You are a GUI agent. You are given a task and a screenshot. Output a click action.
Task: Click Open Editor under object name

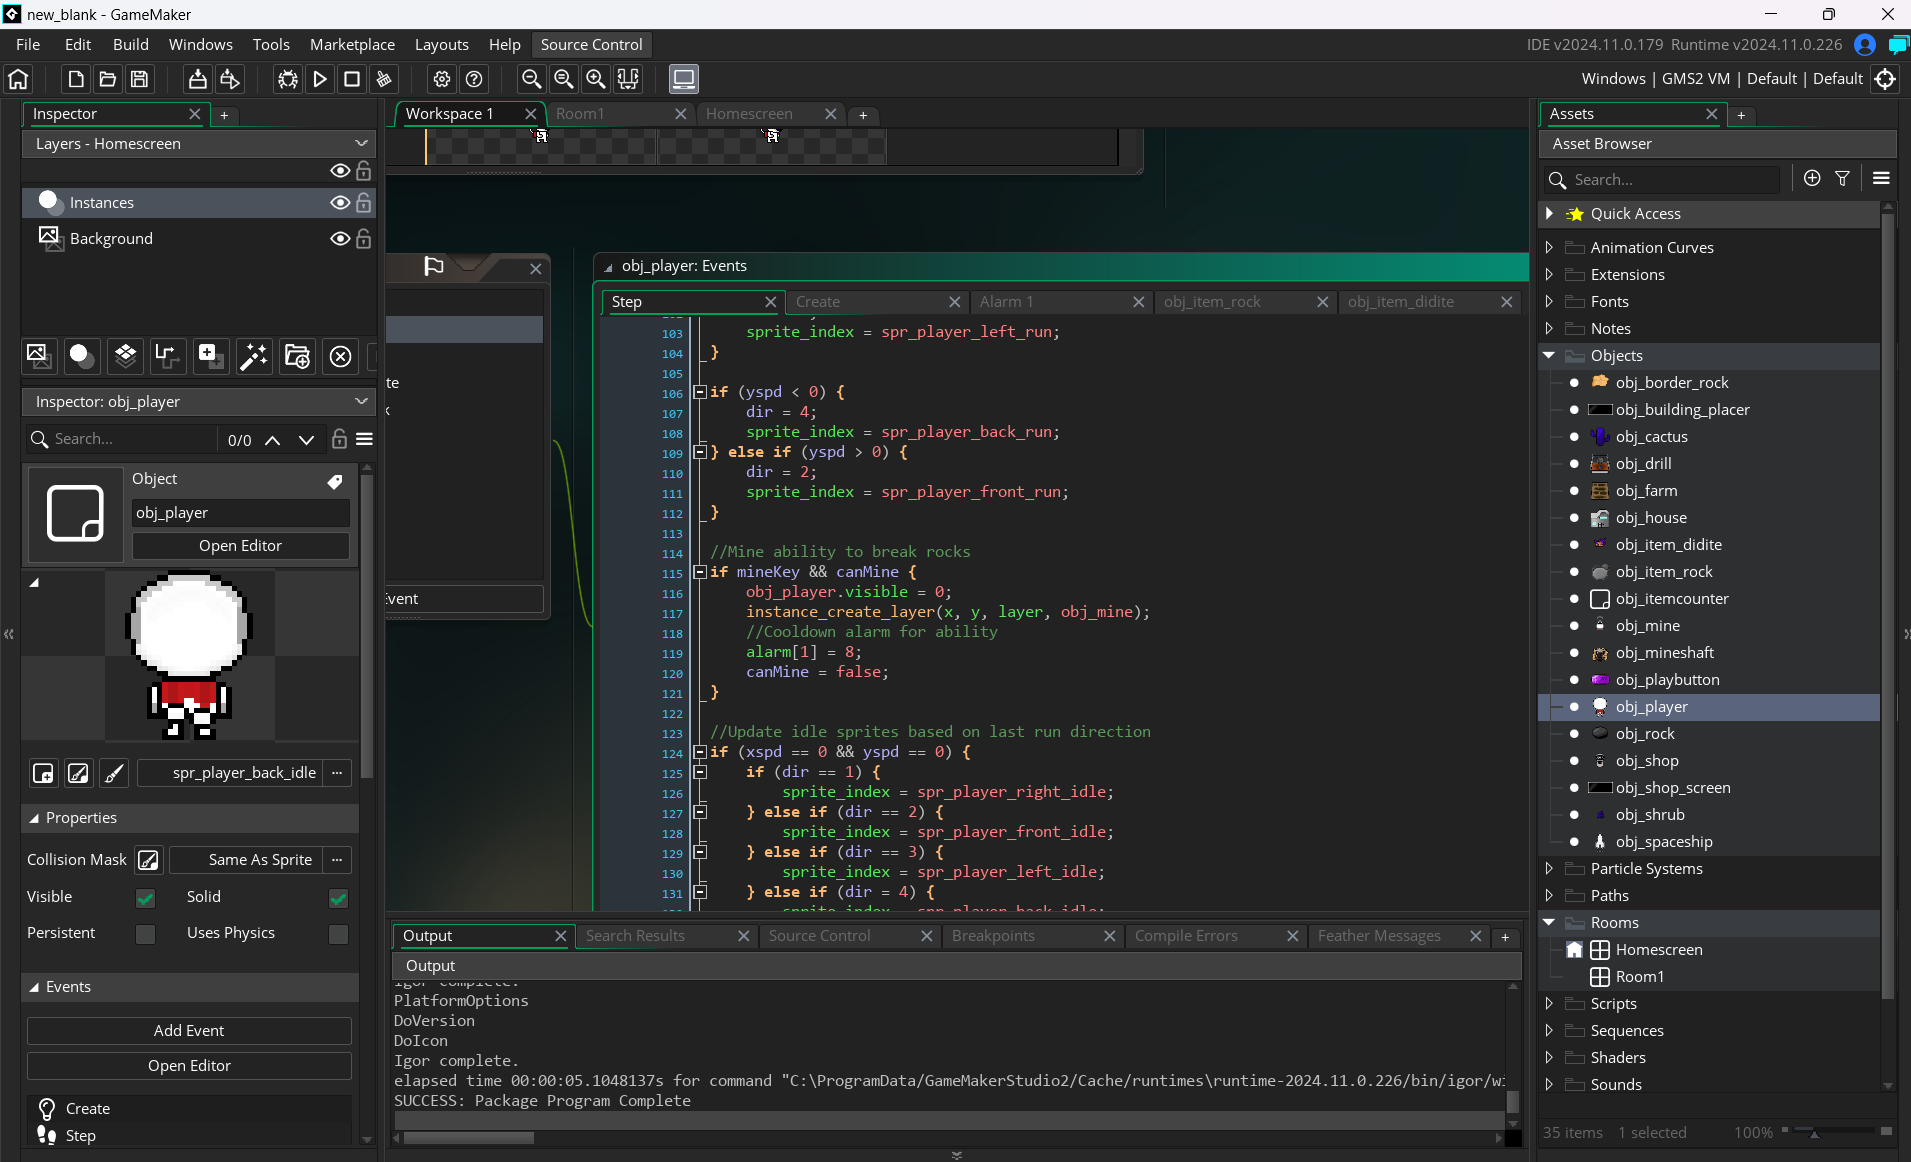(240, 546)
